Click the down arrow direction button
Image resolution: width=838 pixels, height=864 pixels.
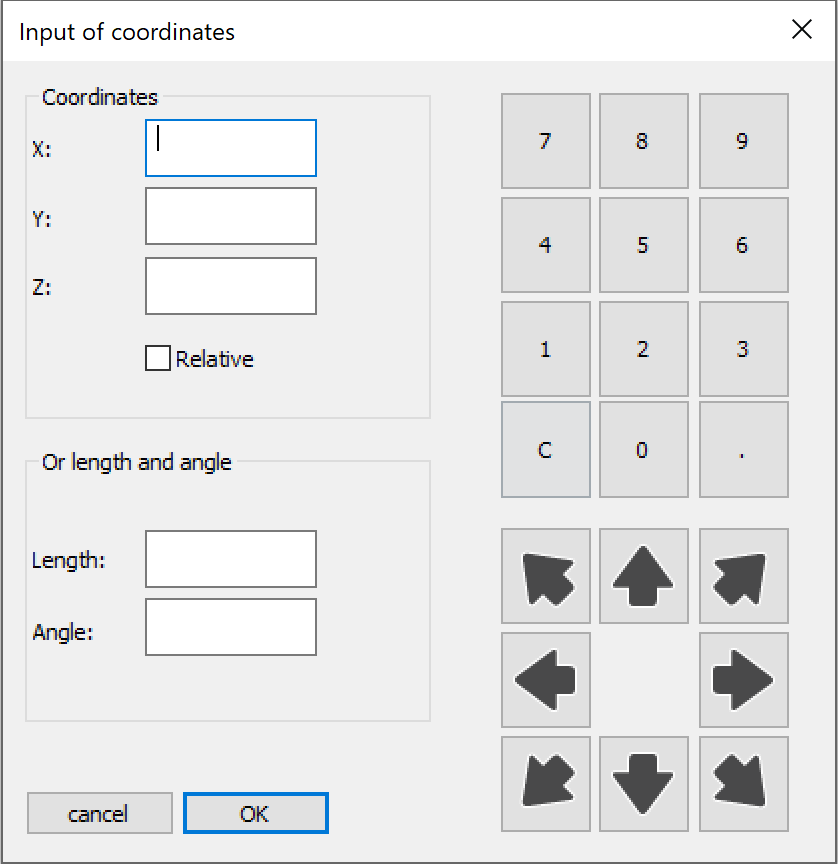tap(643, 784)
